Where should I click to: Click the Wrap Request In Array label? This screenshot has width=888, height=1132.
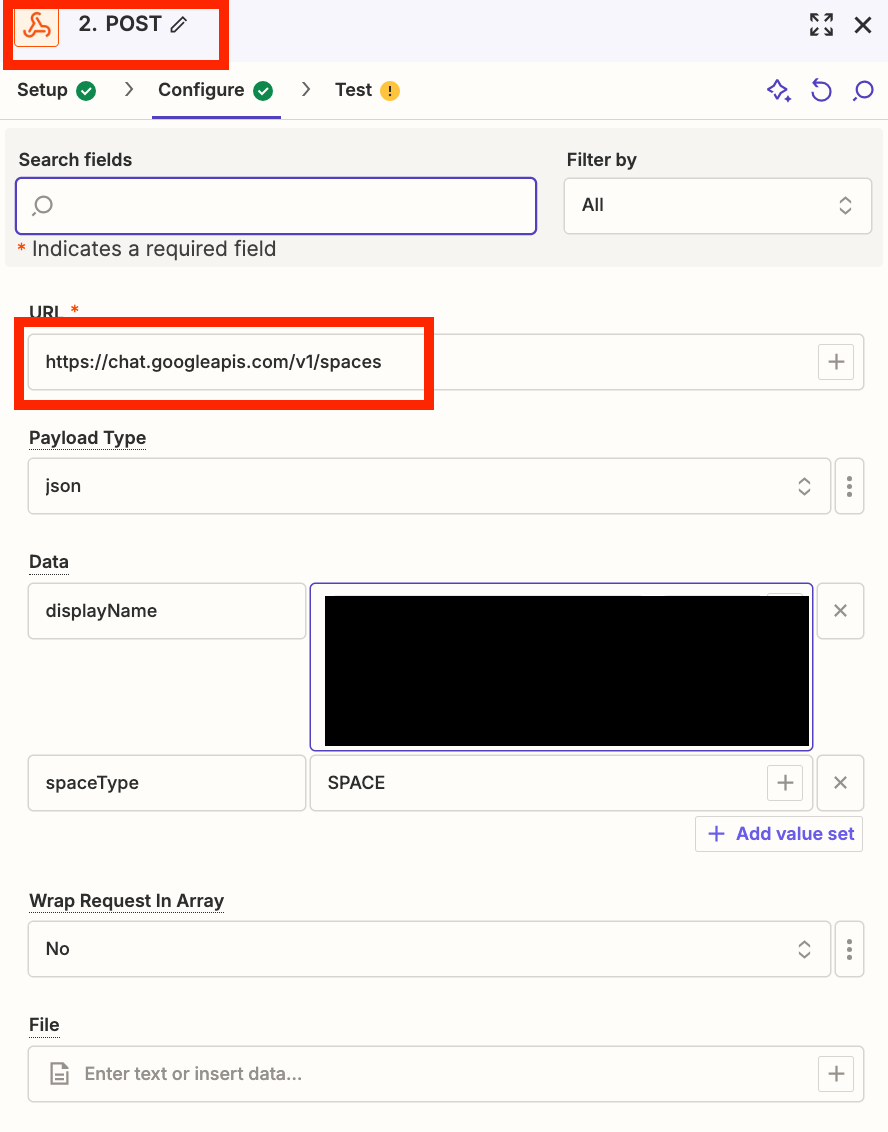point(126,901)
